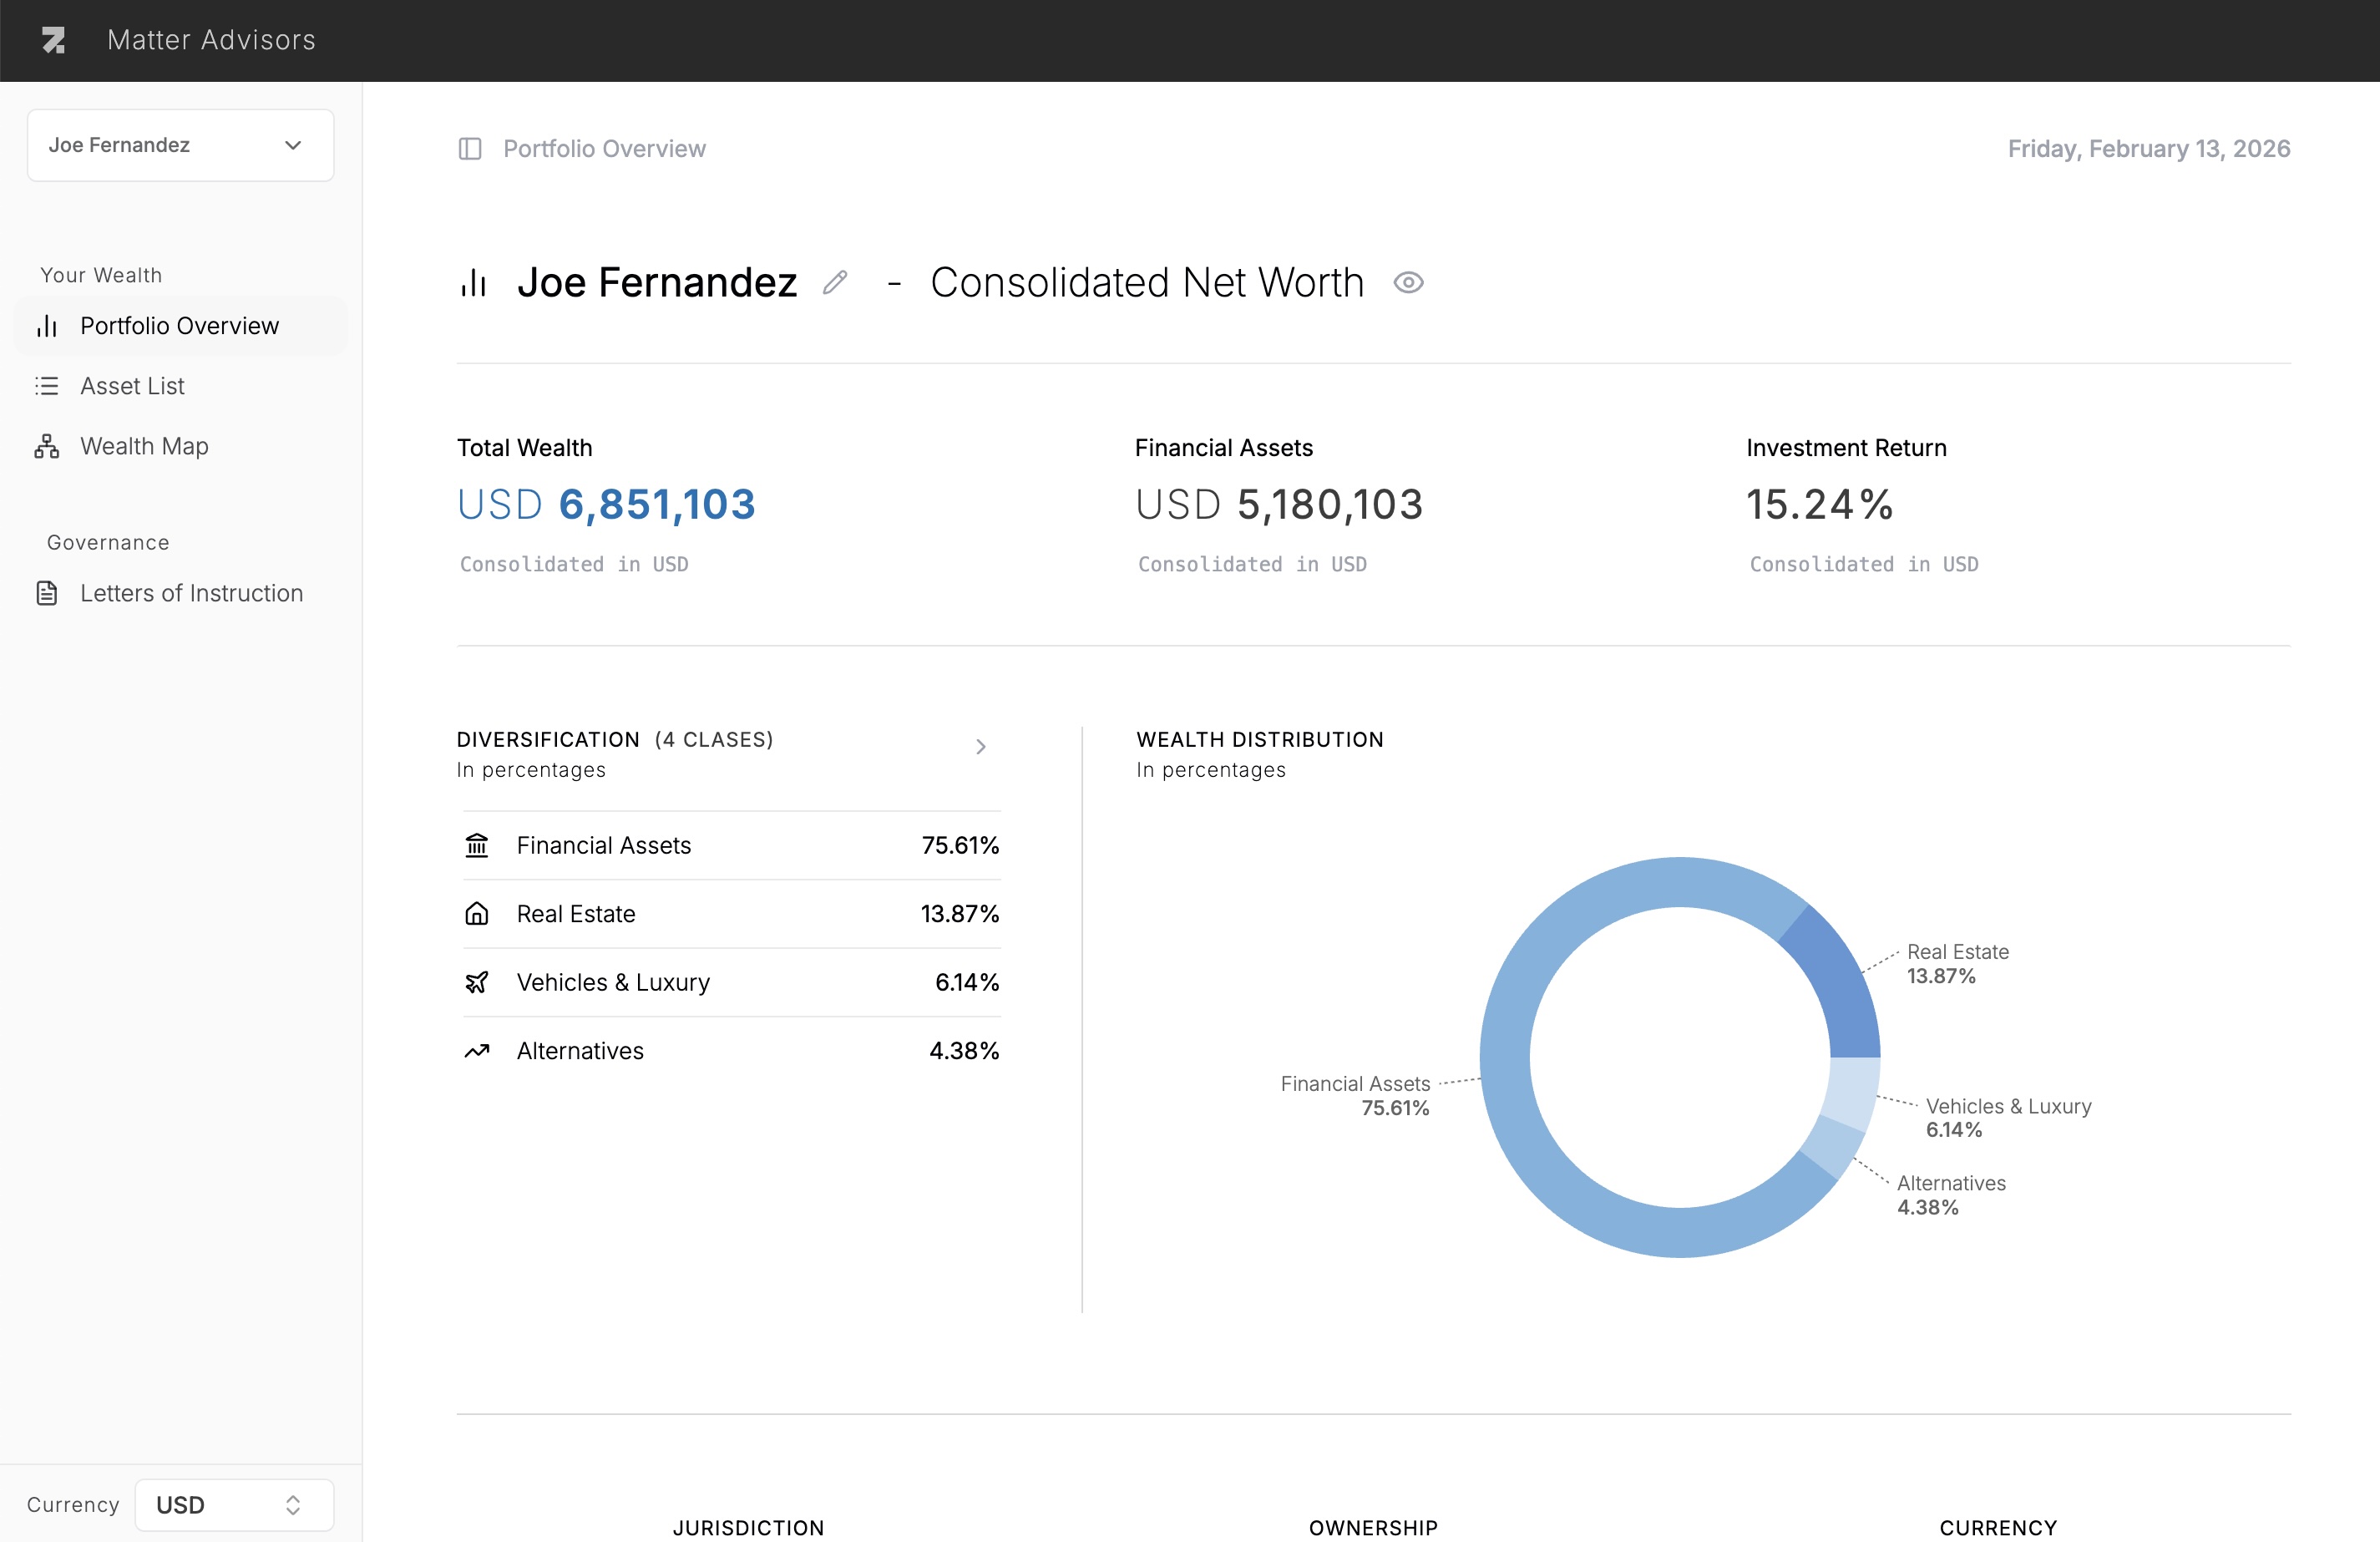Image resolution: width=2380 pixels, height=1542 pixels.
Task: Expand the Diversification section chevron
Action: click(981, 746)
